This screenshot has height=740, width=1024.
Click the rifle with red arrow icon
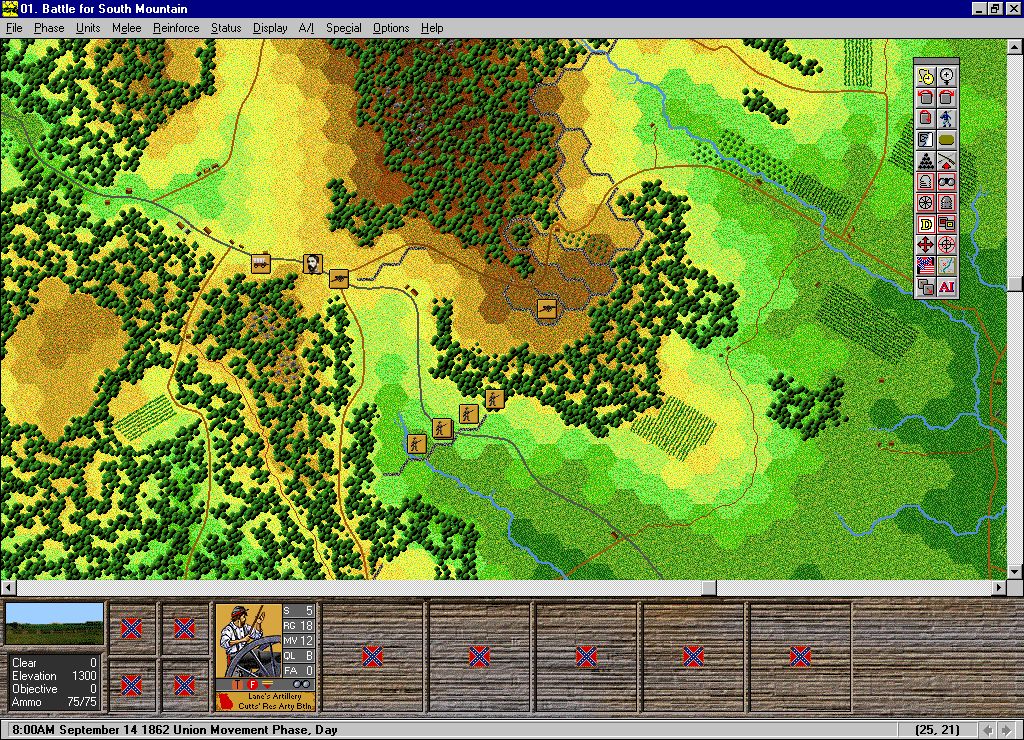(x=947, y=161)
